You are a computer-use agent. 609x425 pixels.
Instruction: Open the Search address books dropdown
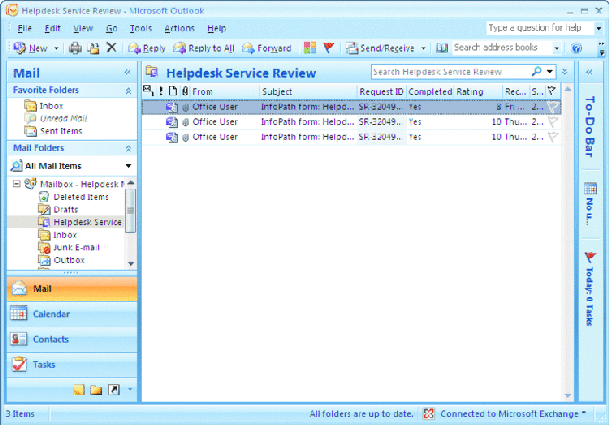557,48
